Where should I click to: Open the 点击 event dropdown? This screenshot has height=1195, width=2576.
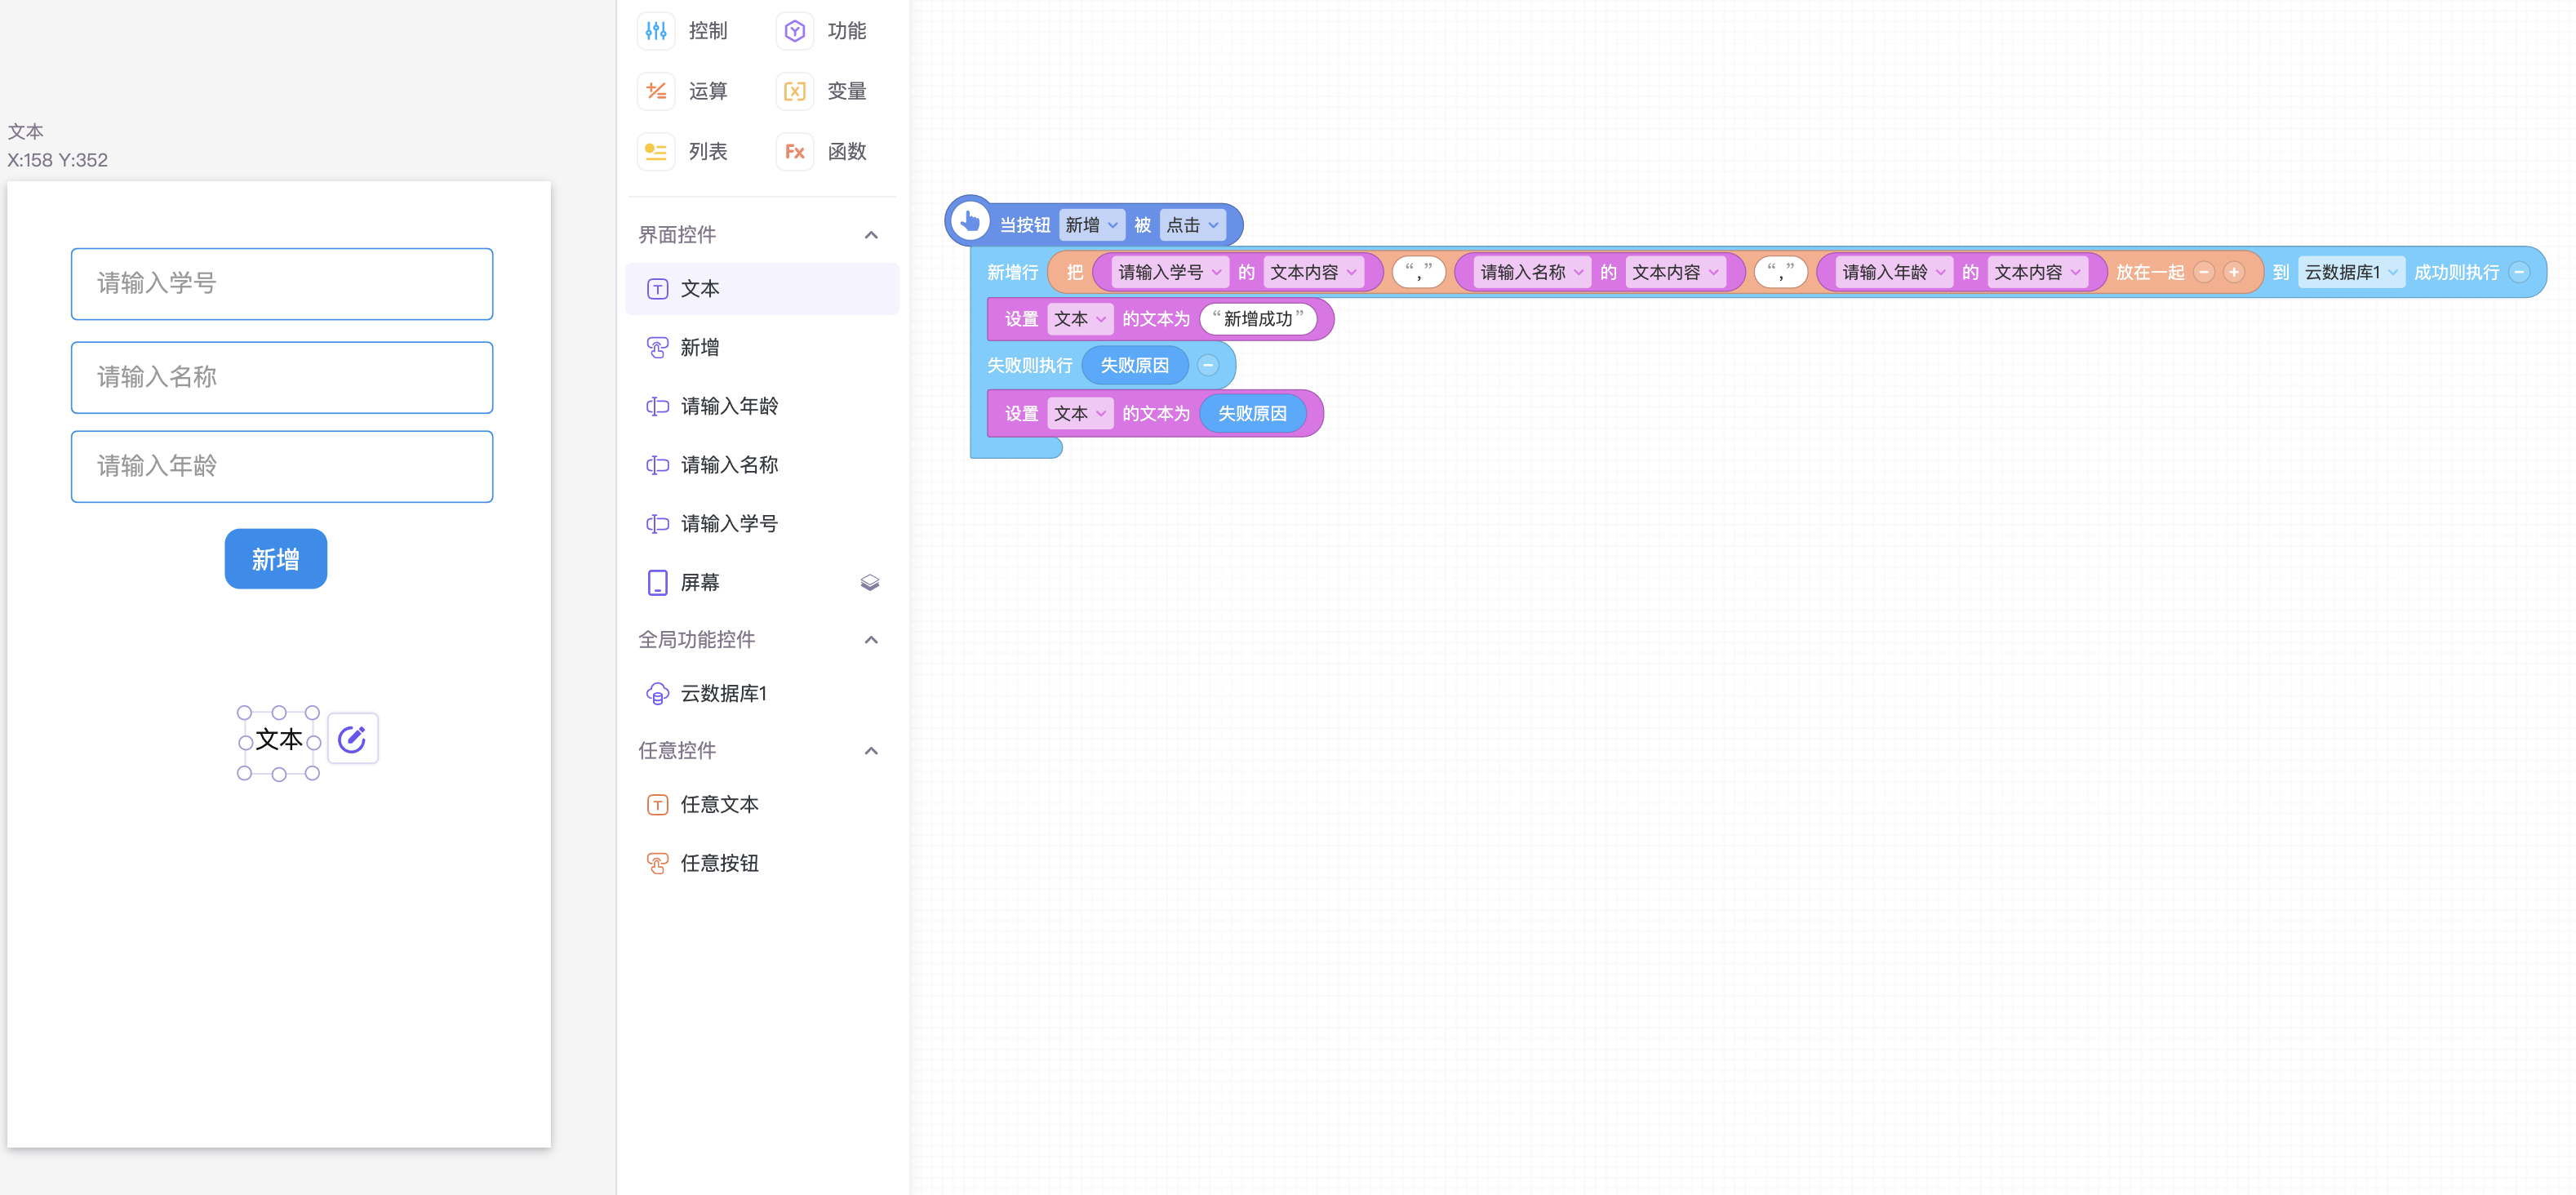pyautogui.click(x=1192, y=225)
